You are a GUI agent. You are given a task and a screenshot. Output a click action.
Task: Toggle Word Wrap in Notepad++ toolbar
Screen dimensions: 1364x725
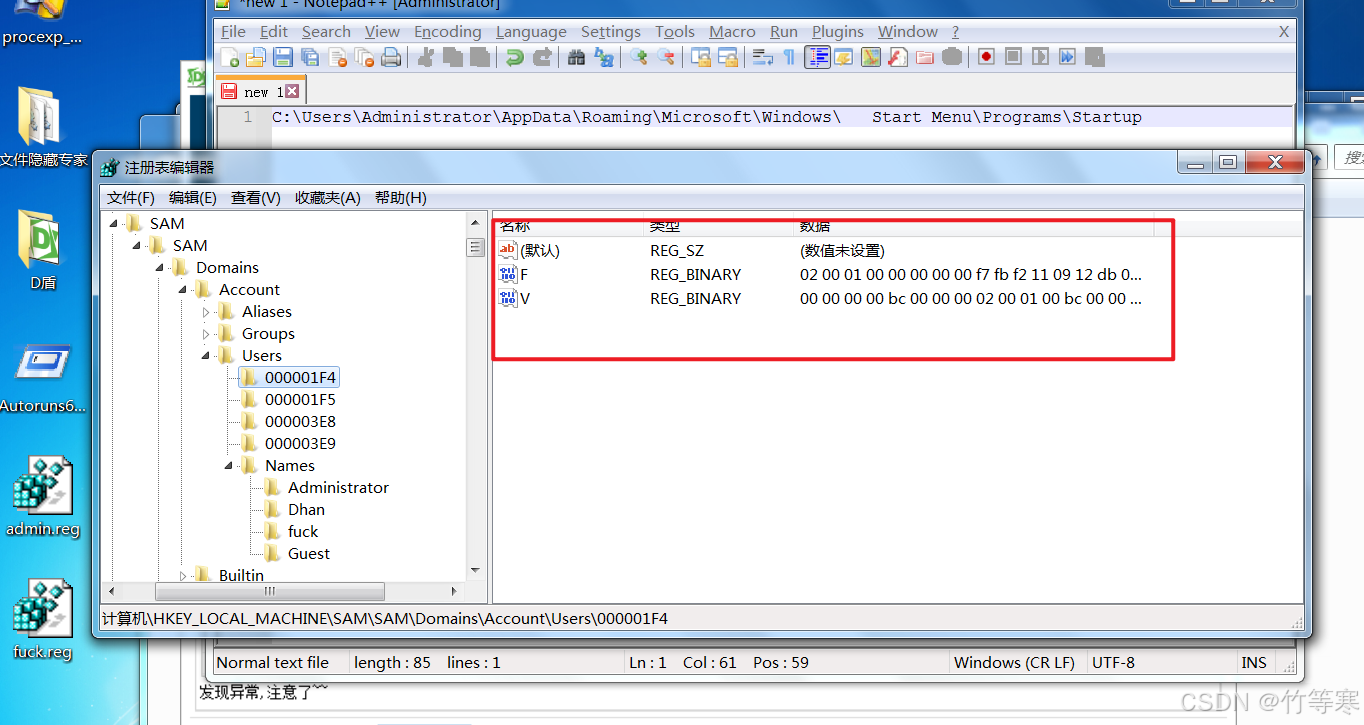(x=763, y=58)
